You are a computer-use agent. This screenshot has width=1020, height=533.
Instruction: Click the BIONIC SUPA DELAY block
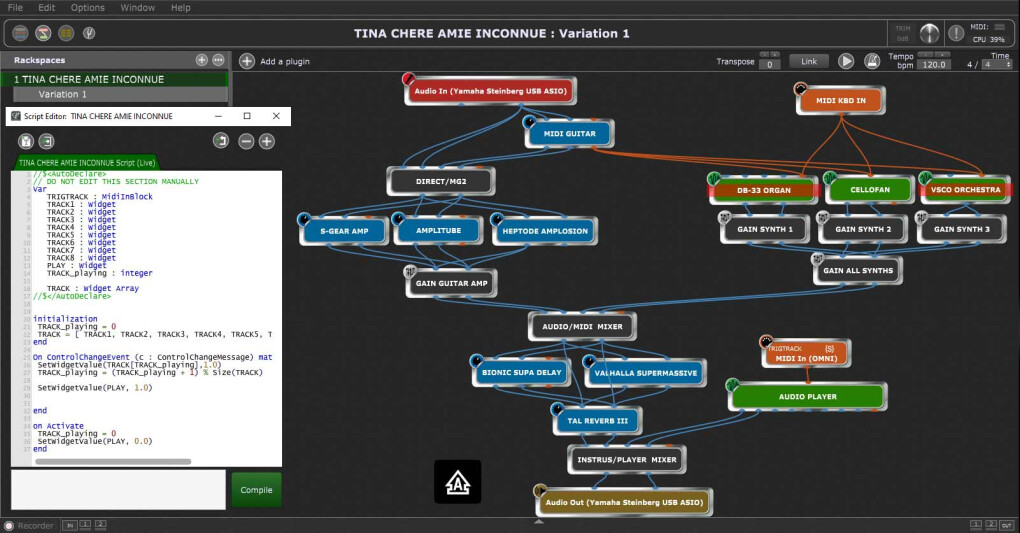(x=522, y=373)
